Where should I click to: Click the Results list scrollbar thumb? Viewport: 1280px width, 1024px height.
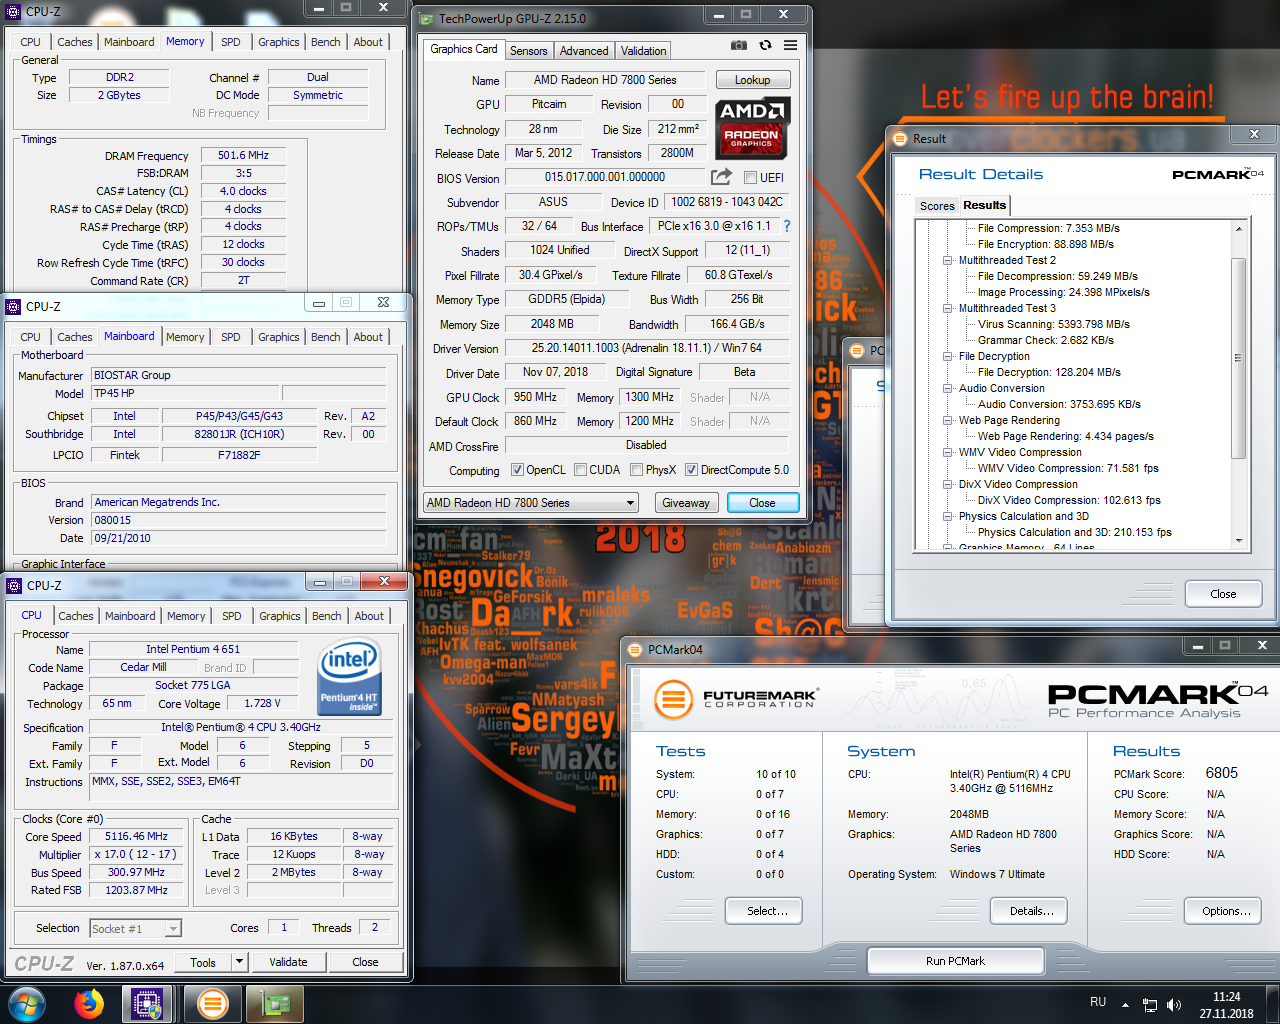(1238, 359)
